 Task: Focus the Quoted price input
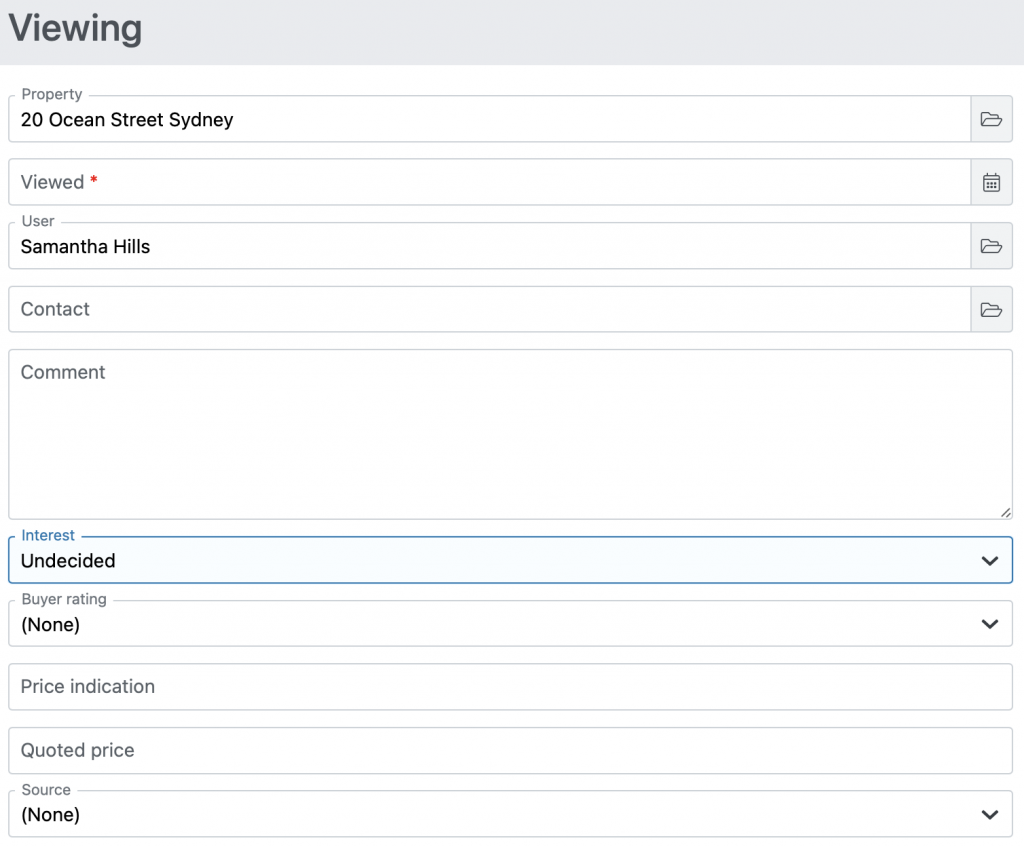click(510, 750)
